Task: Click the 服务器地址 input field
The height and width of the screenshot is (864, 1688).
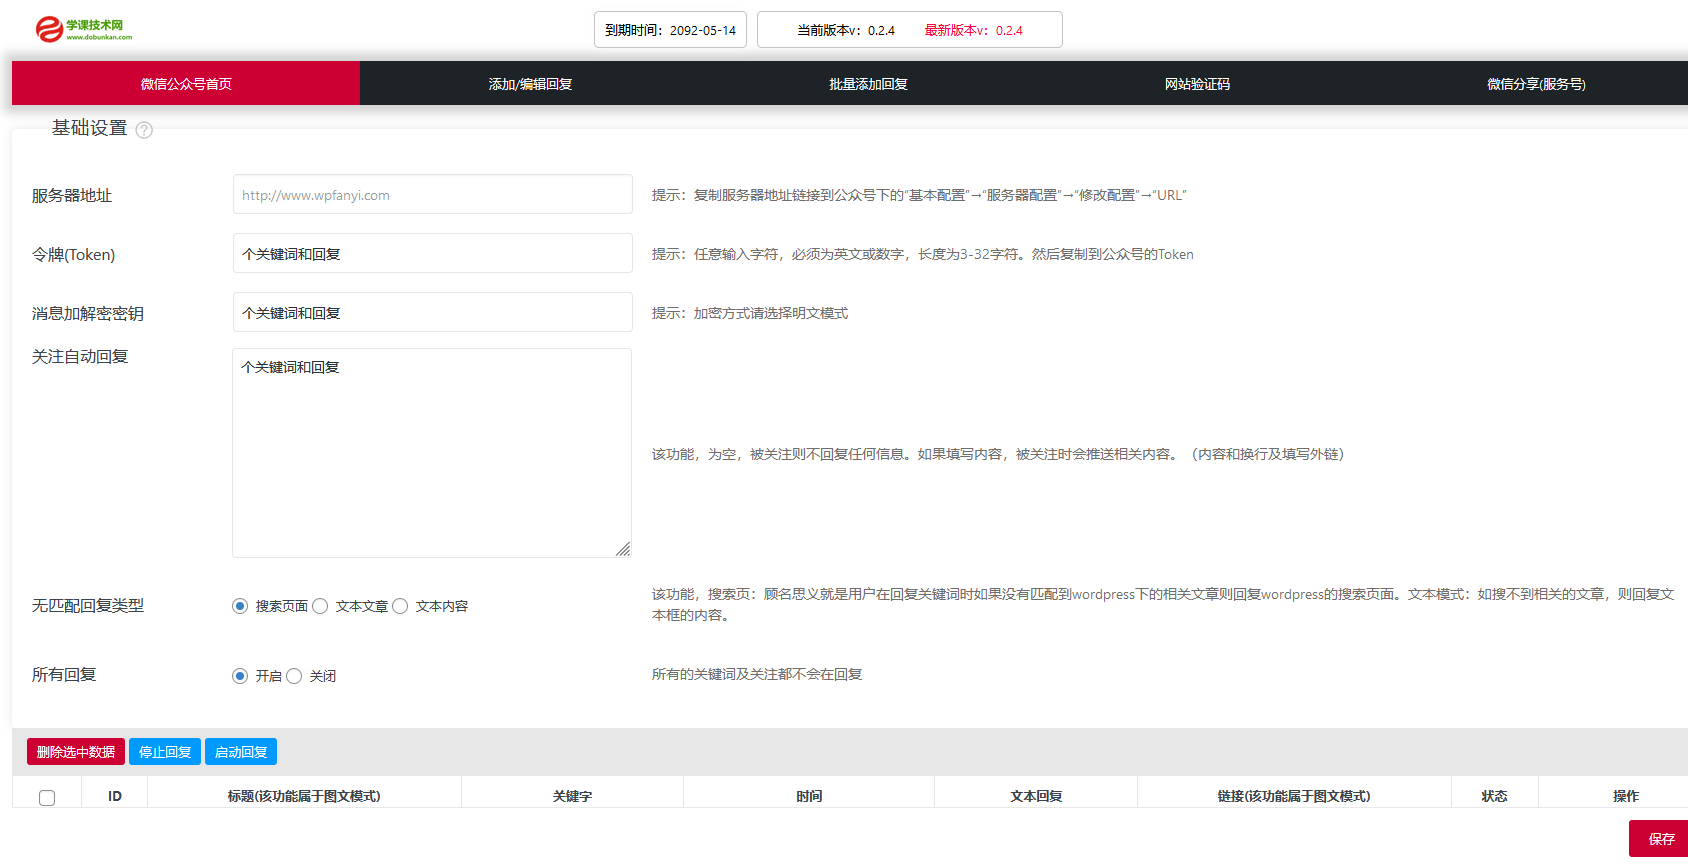Action: click(x=432, y=195)
